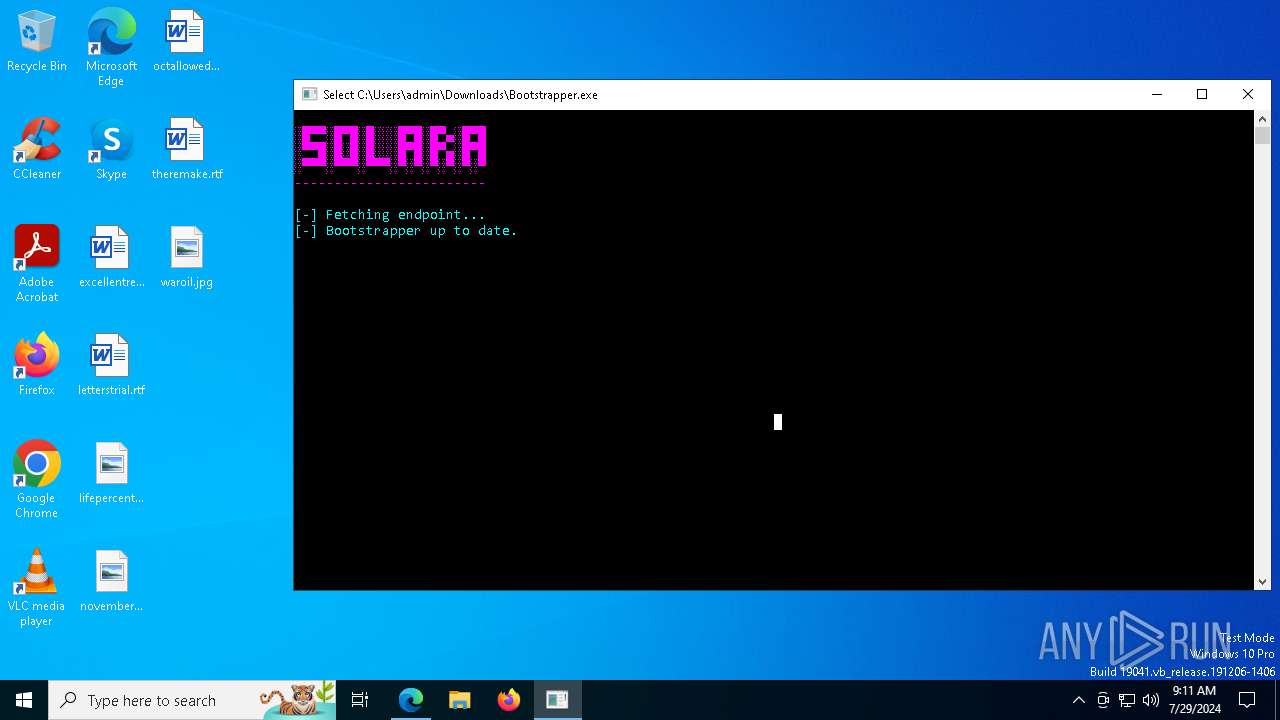Screen dimensions: 1280x720
Task: Select letterstrial.rtf document on desktop
Action: 111,365
